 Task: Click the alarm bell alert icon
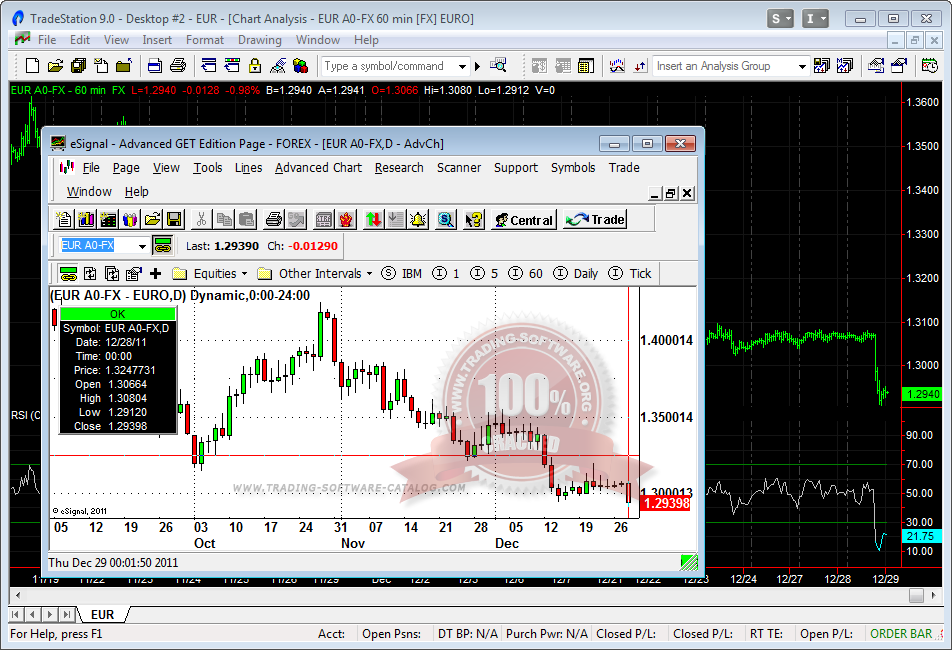(417, 219)
